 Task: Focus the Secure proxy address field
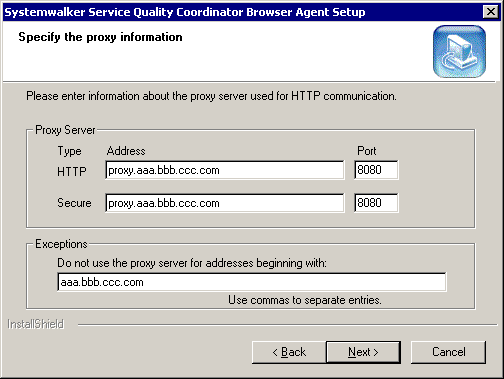225,203
